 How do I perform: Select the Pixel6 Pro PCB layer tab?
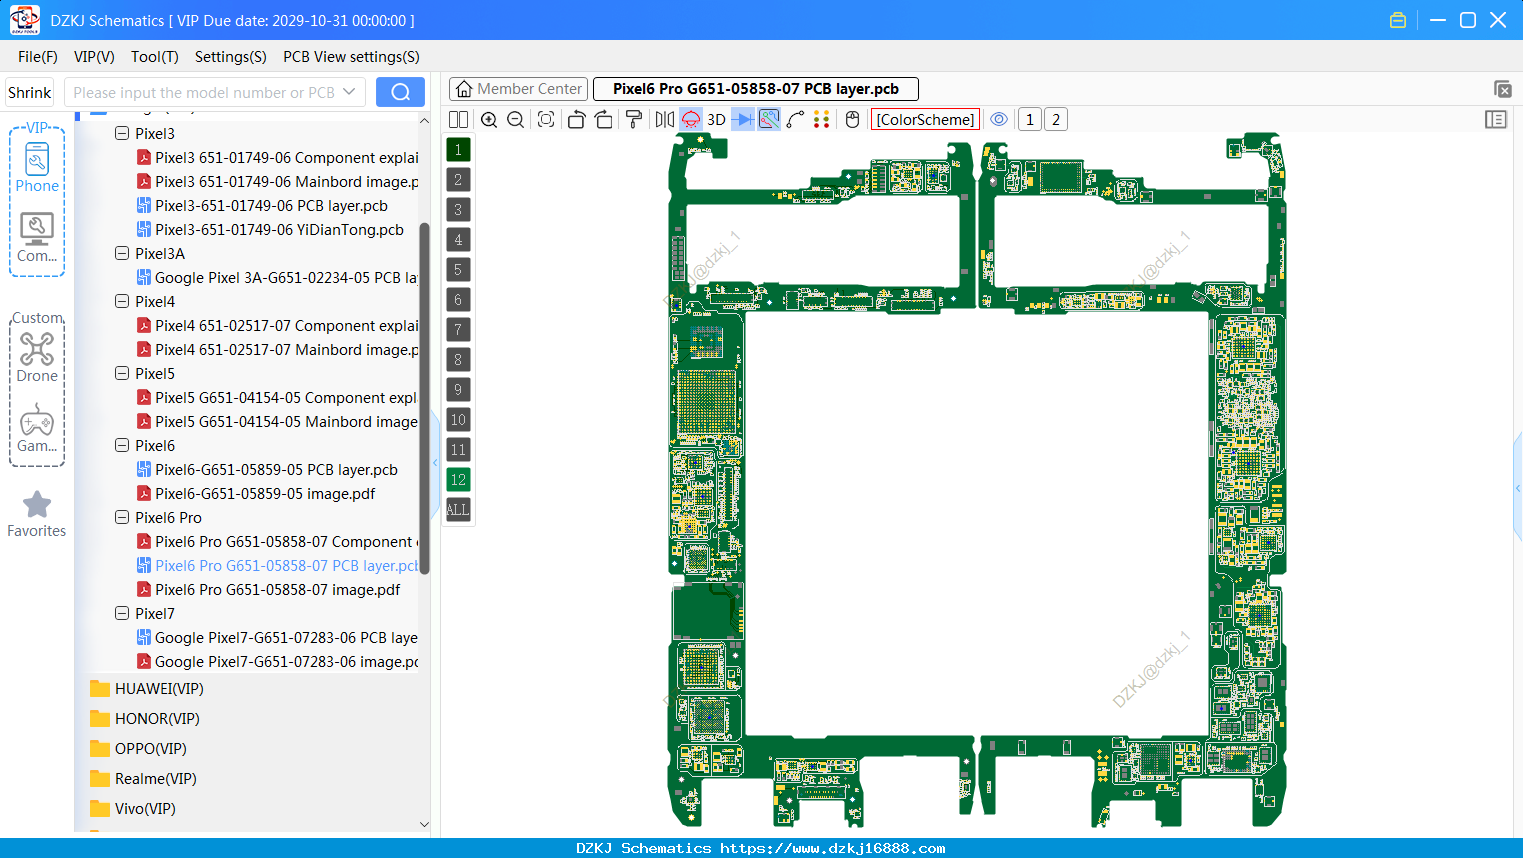point(756,89)
